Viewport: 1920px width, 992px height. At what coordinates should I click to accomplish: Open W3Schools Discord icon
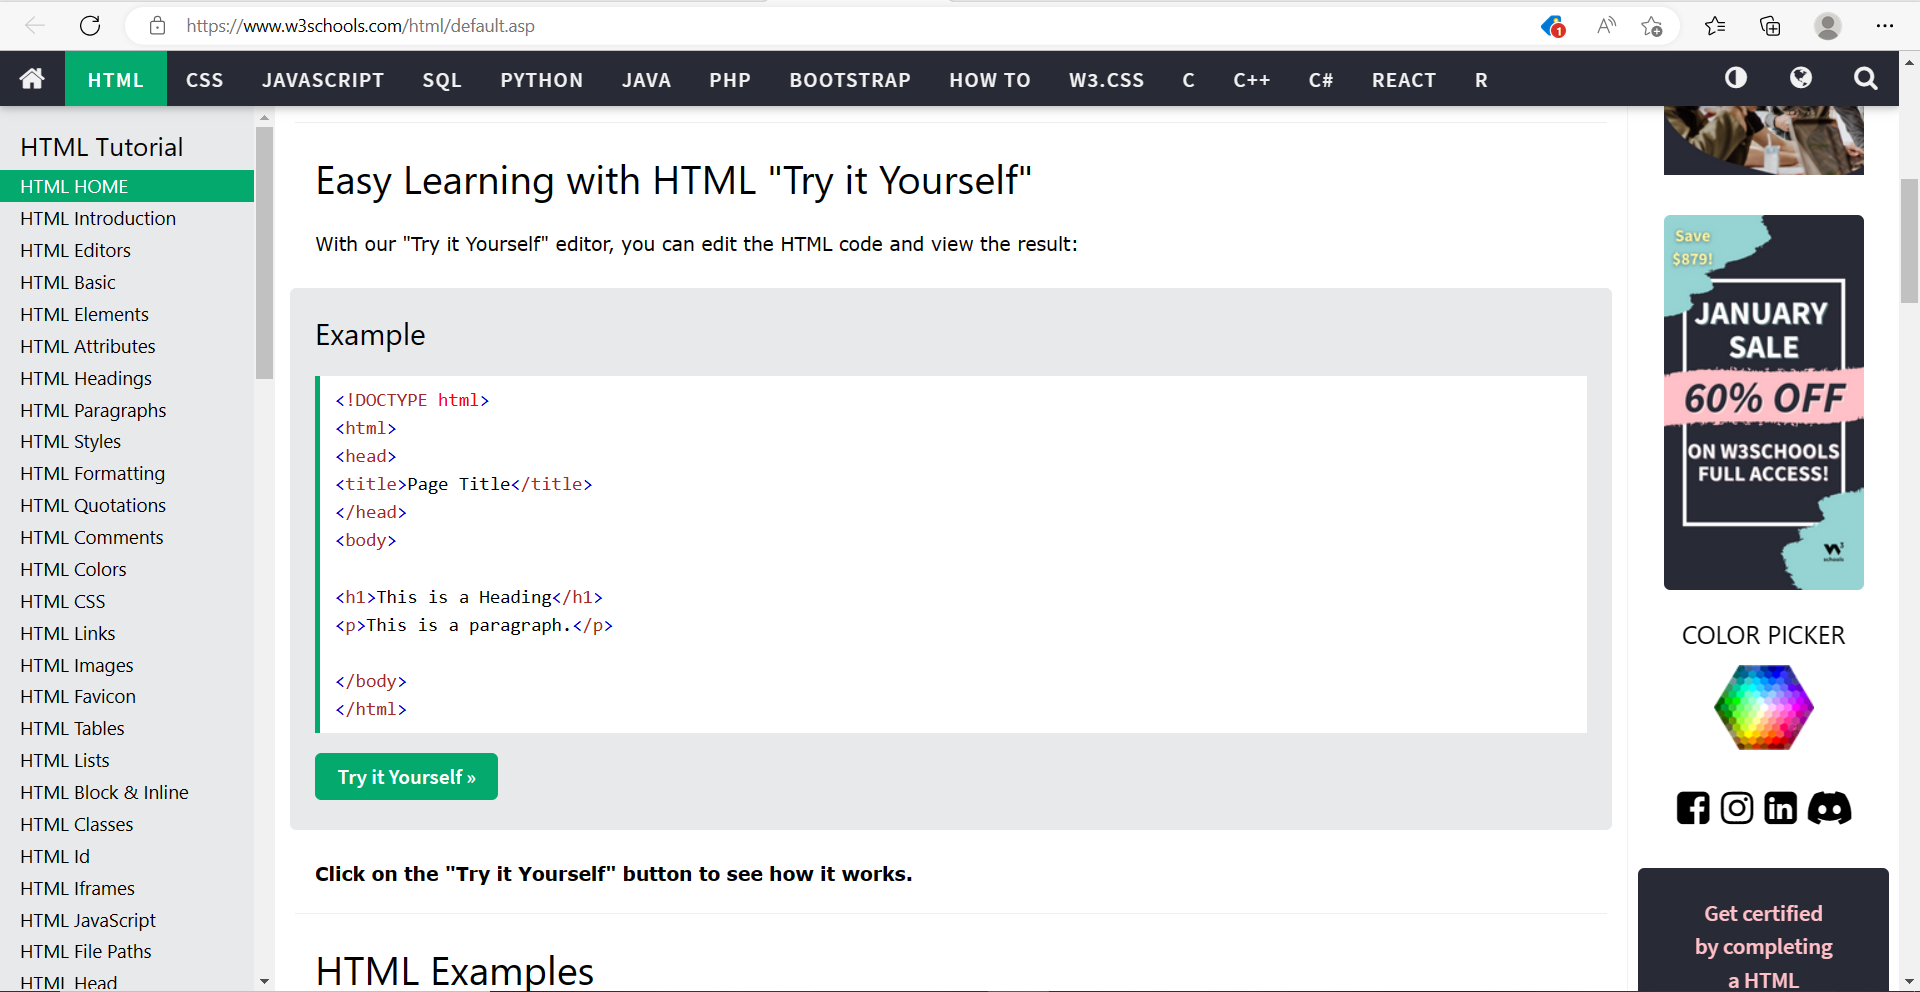pyautogui.click(x=1829, y=807)
